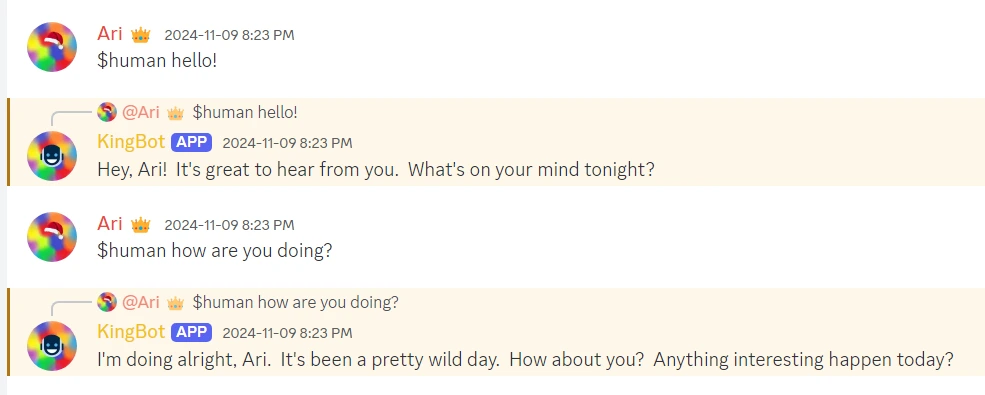
Task: Click the timestamp on Ari's first message
Action: (229, 35)
